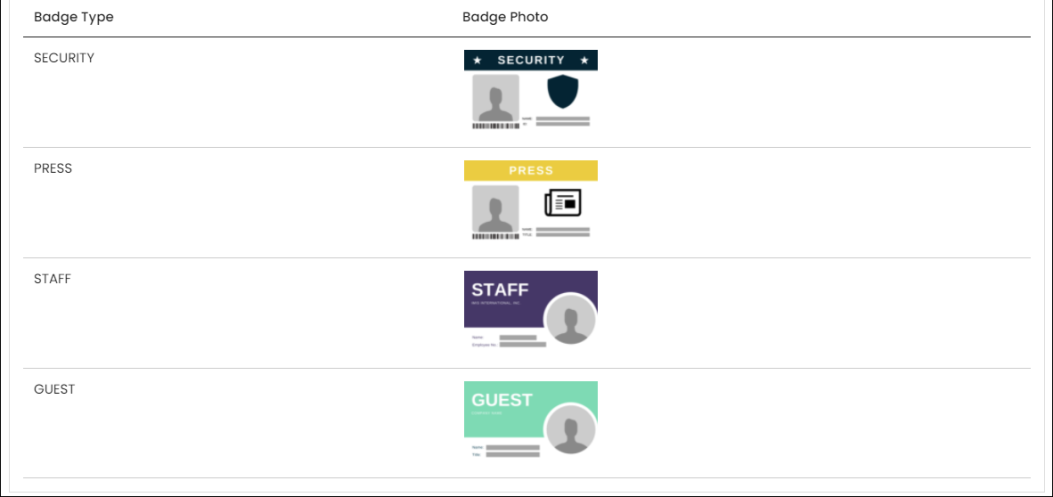1053x497 pixels.
Task: Click the Badge Photo column header
Action: 505,17
